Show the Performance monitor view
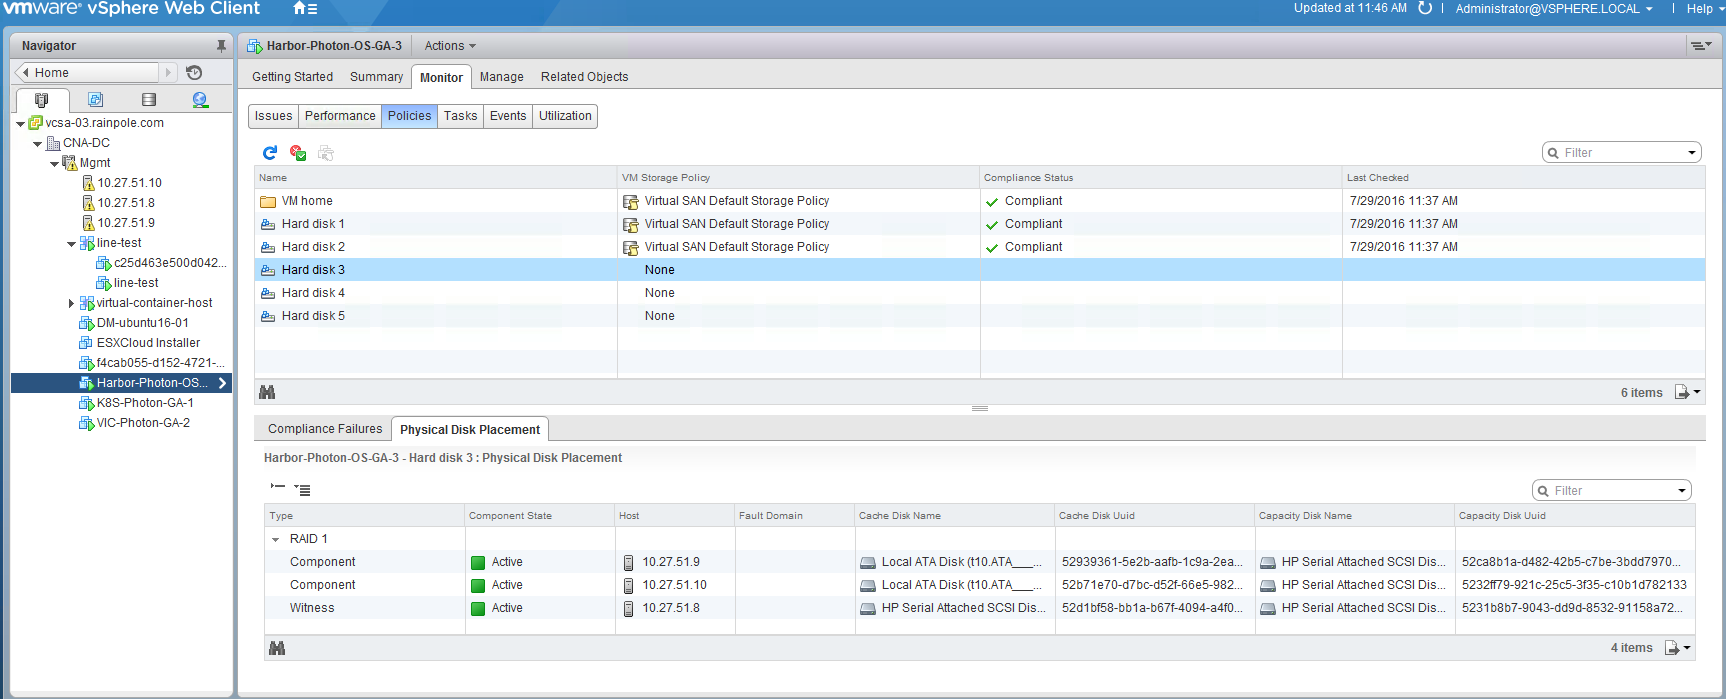 point(340,116)
